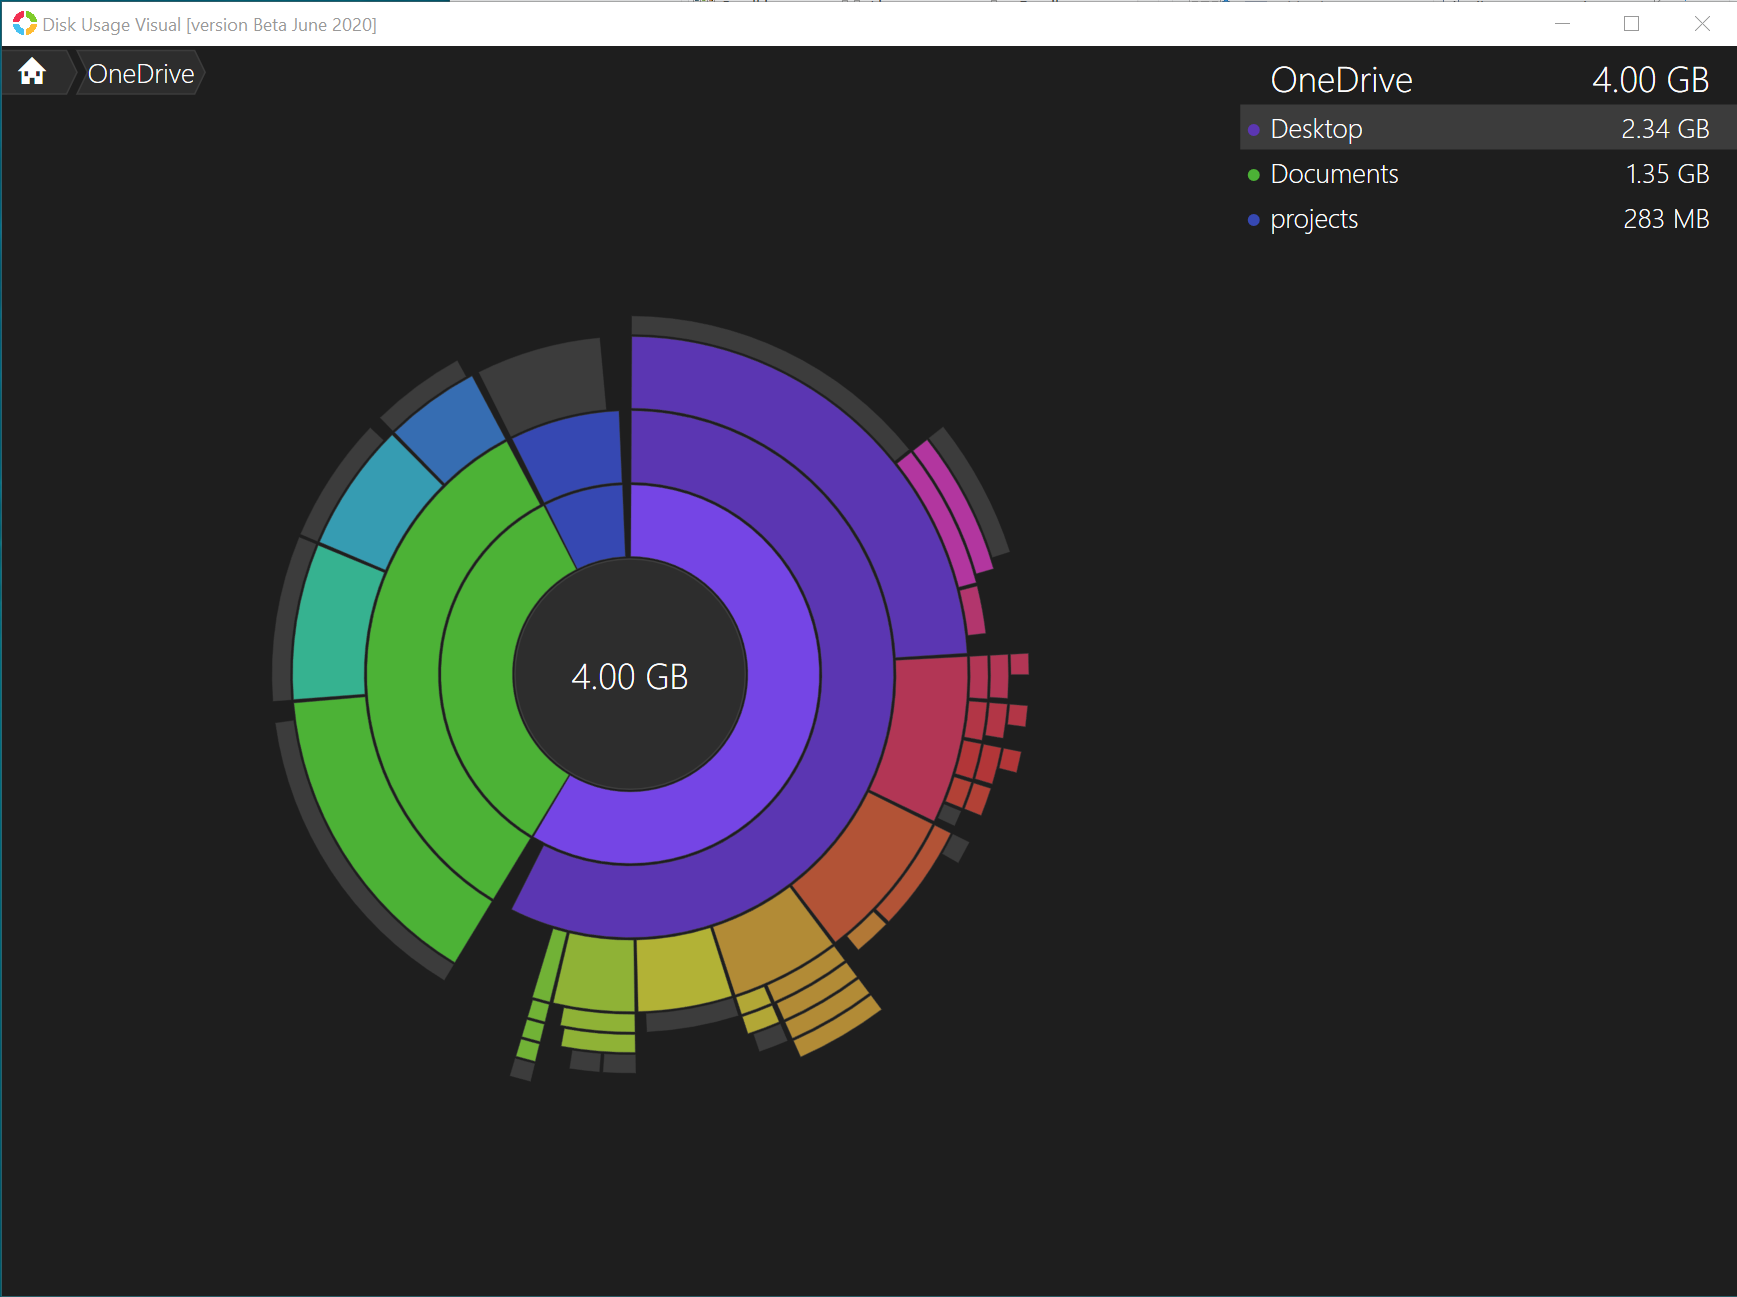Click the green dot beside Documents
The width and height of the screenshot is (1737, 1297).
[x=1254, y=175]
